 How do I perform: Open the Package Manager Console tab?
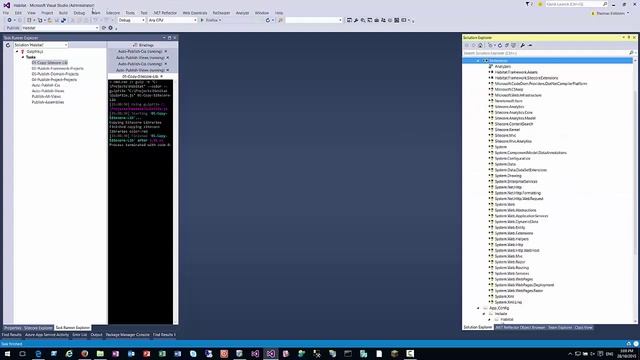[x=128, y=335]
